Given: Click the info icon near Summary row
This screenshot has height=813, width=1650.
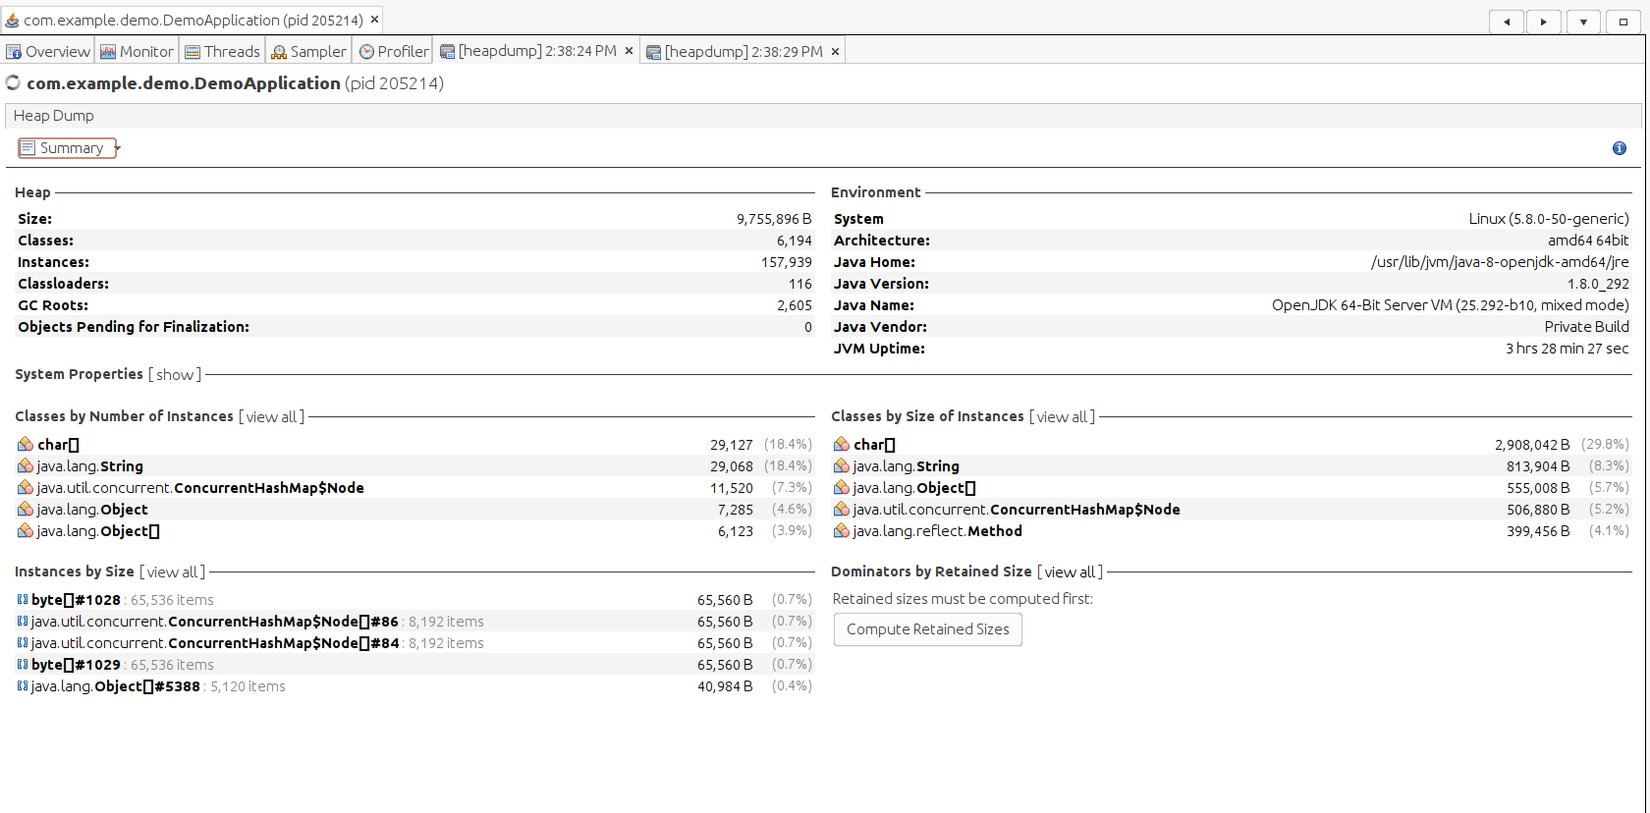Looking at the screenshot, I should click(1619, 148).
